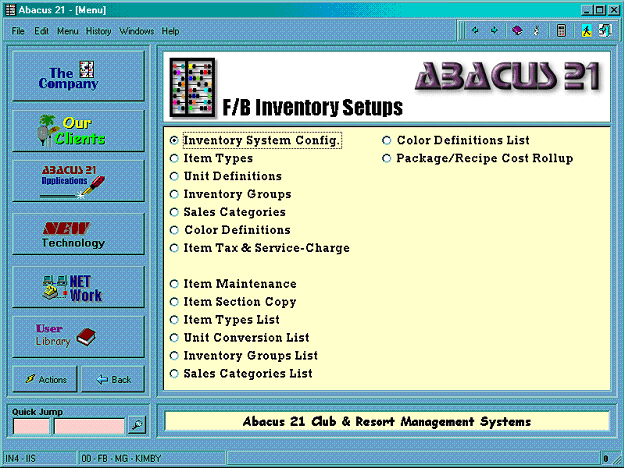Click the Actions button
This screenshot has width=624, height=468.
pos(45,379)
